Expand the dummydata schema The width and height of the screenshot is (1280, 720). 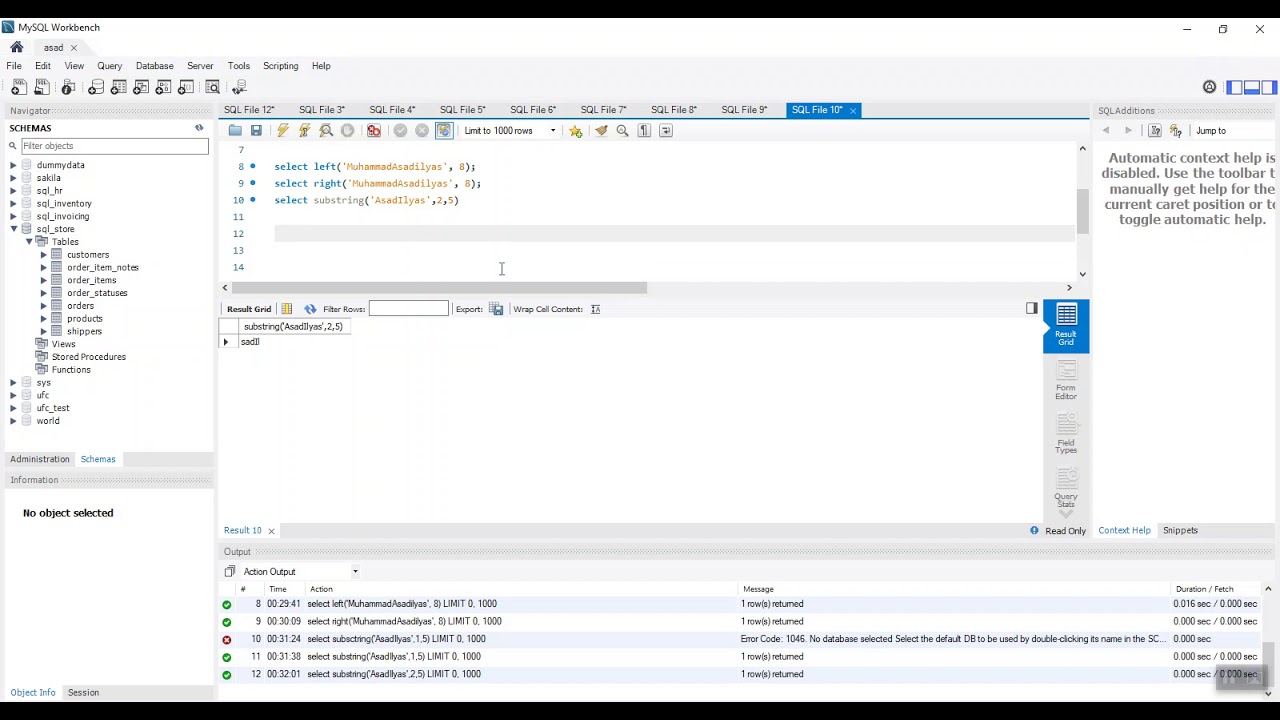click(13, 165)
